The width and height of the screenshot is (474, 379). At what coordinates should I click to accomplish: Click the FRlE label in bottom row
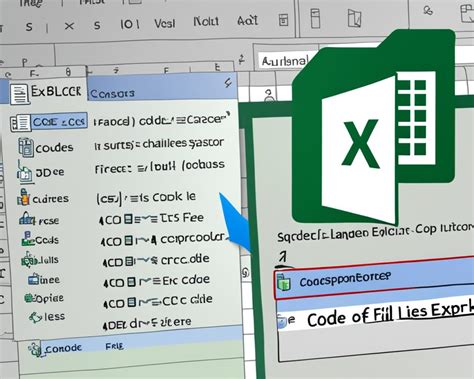(114, 346)
